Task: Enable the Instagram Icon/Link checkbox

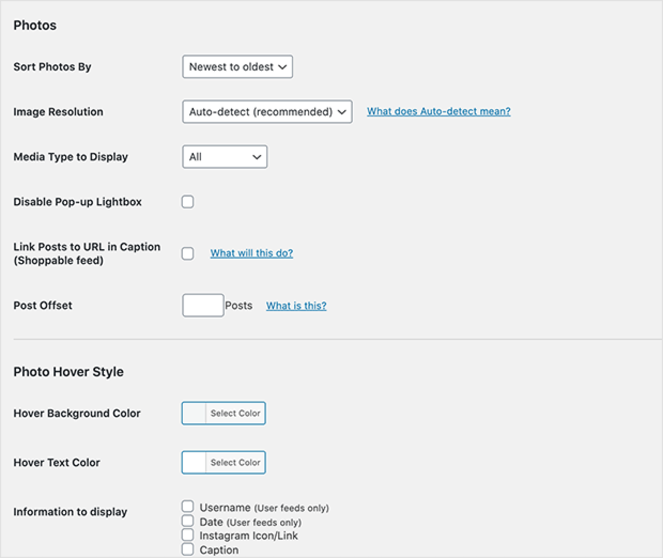Action: pos(188,535)
